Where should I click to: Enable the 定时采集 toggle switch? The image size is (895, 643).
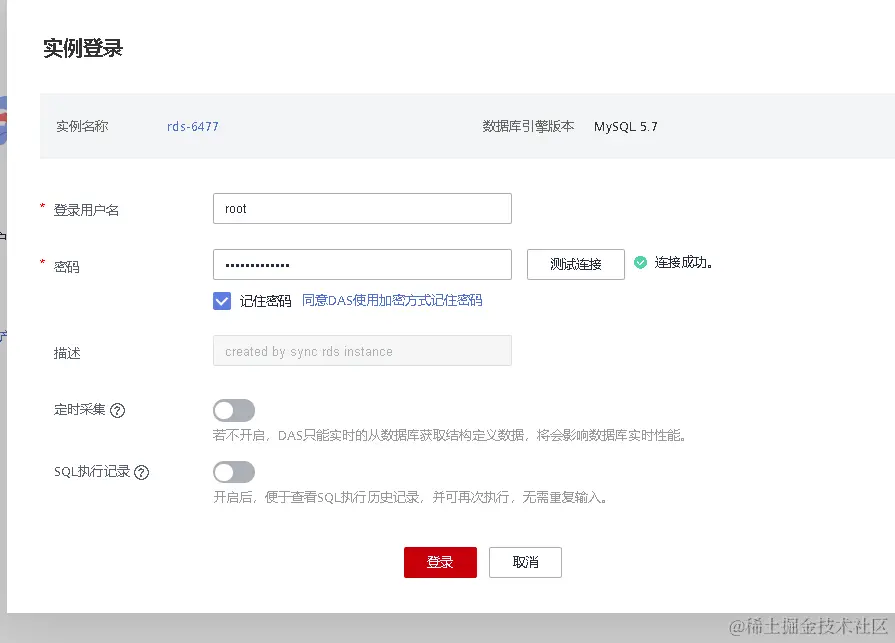click(x=234, y=410)
